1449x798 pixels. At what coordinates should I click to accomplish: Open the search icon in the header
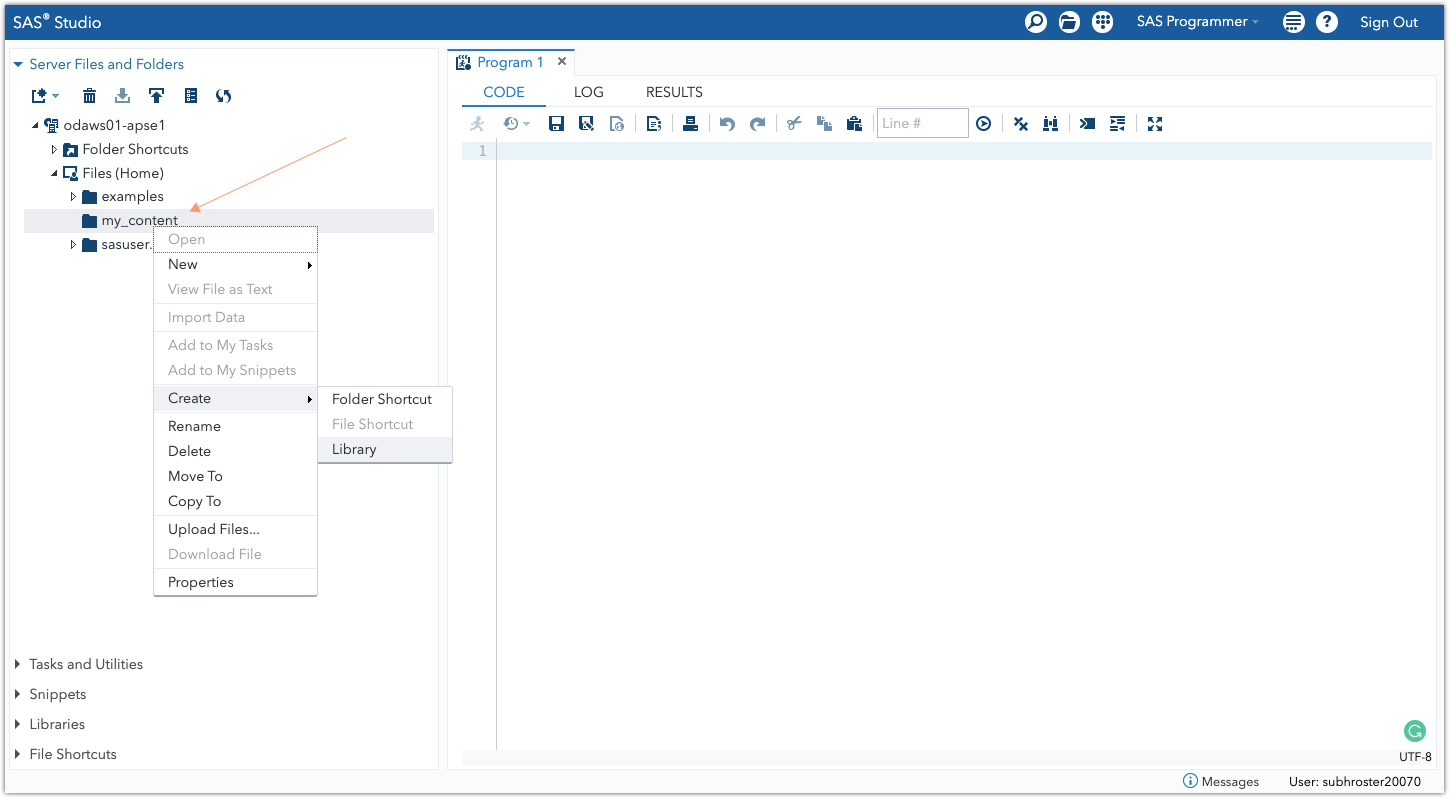point(1036,22)
